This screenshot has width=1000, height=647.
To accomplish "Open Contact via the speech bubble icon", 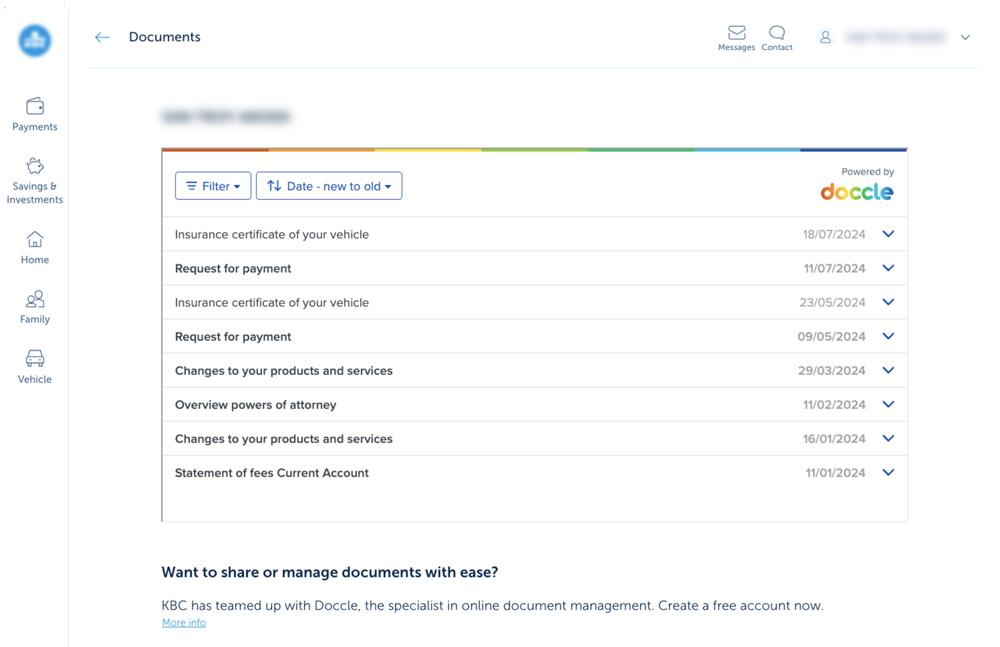I will [777, 35].
